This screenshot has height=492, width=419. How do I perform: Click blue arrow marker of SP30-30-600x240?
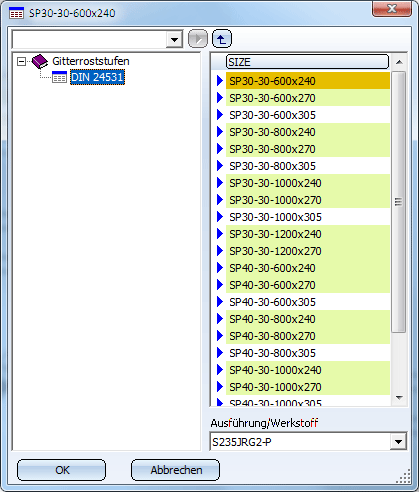click(x=220, y=81)
